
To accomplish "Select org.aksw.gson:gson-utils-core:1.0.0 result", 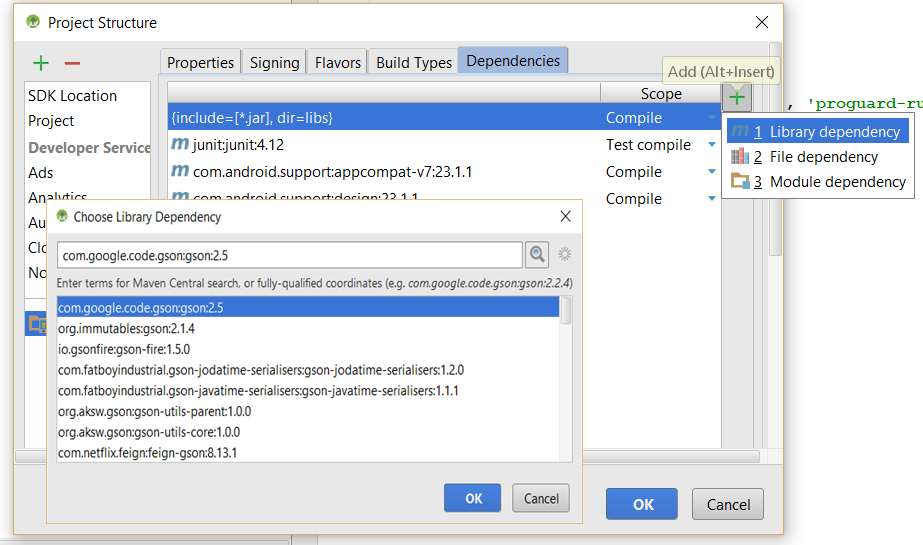I will pos(308,431).
